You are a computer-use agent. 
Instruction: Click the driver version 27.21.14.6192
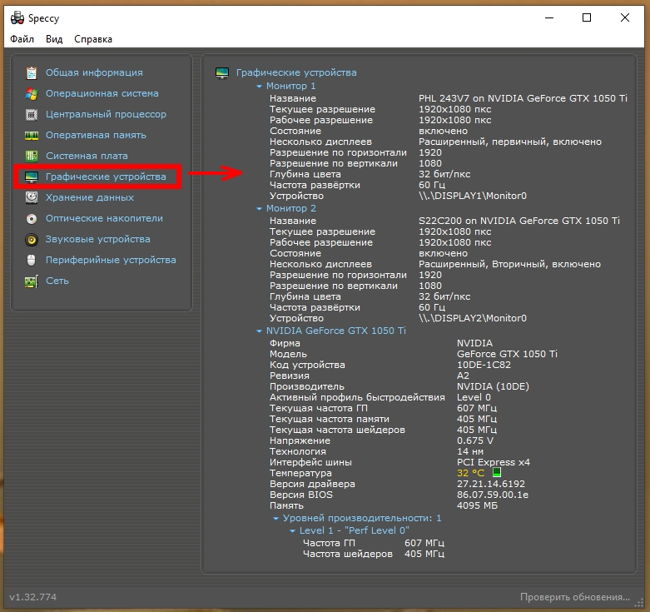[x=491, y=484]
